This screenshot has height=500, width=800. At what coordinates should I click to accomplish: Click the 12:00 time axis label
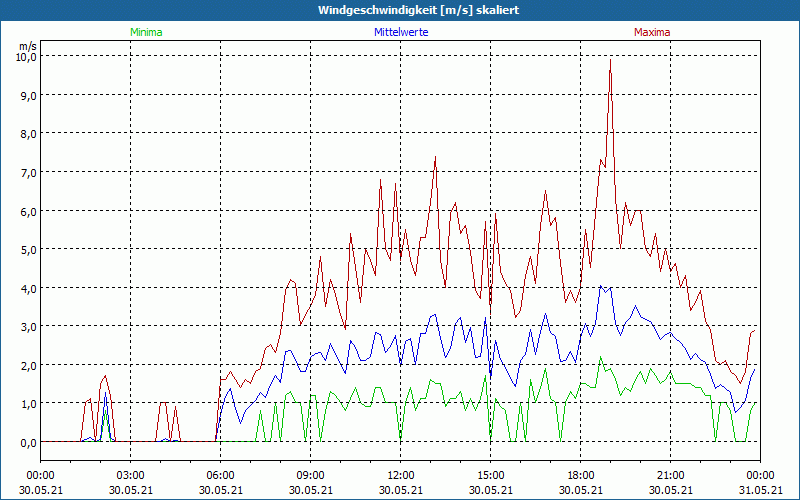pyautogui.click(x=401, y=476)
